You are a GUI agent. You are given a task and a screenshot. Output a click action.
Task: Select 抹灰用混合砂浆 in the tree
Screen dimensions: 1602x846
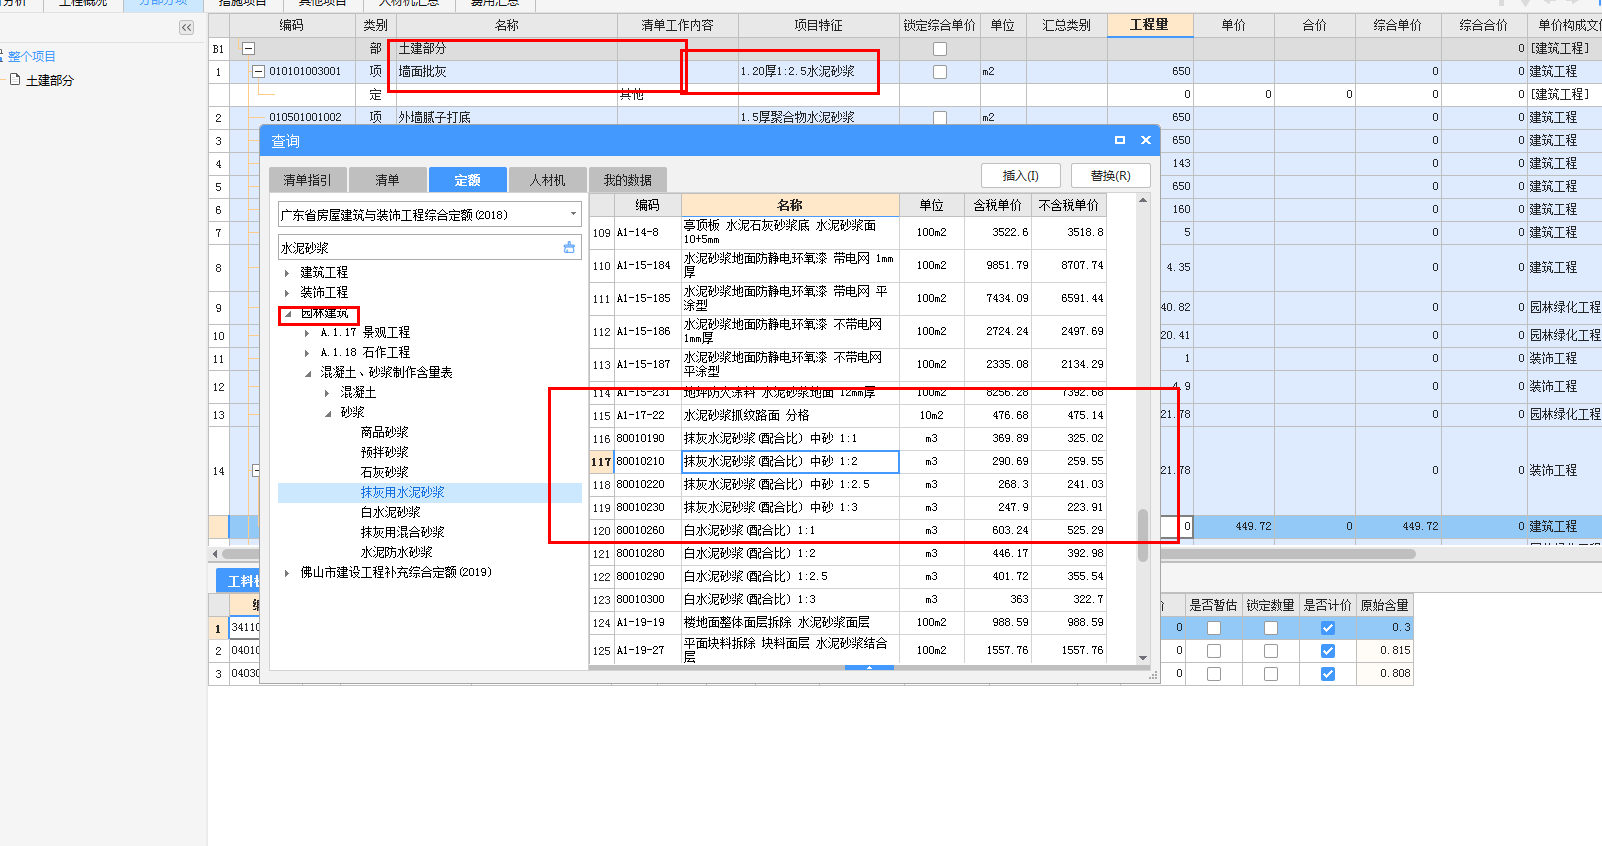tap(402, 532)
